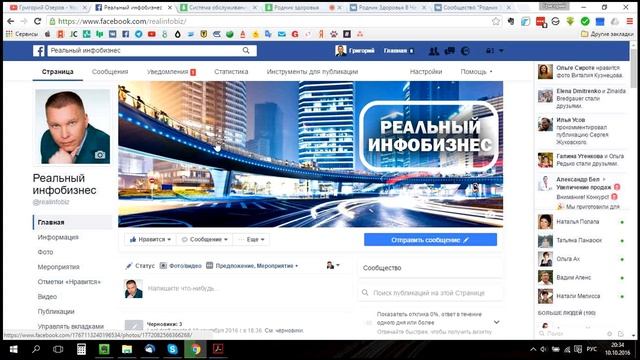Bookmark this page with the star icon
Viewport: 640px width, 360px height.
[x=496, y=21]
